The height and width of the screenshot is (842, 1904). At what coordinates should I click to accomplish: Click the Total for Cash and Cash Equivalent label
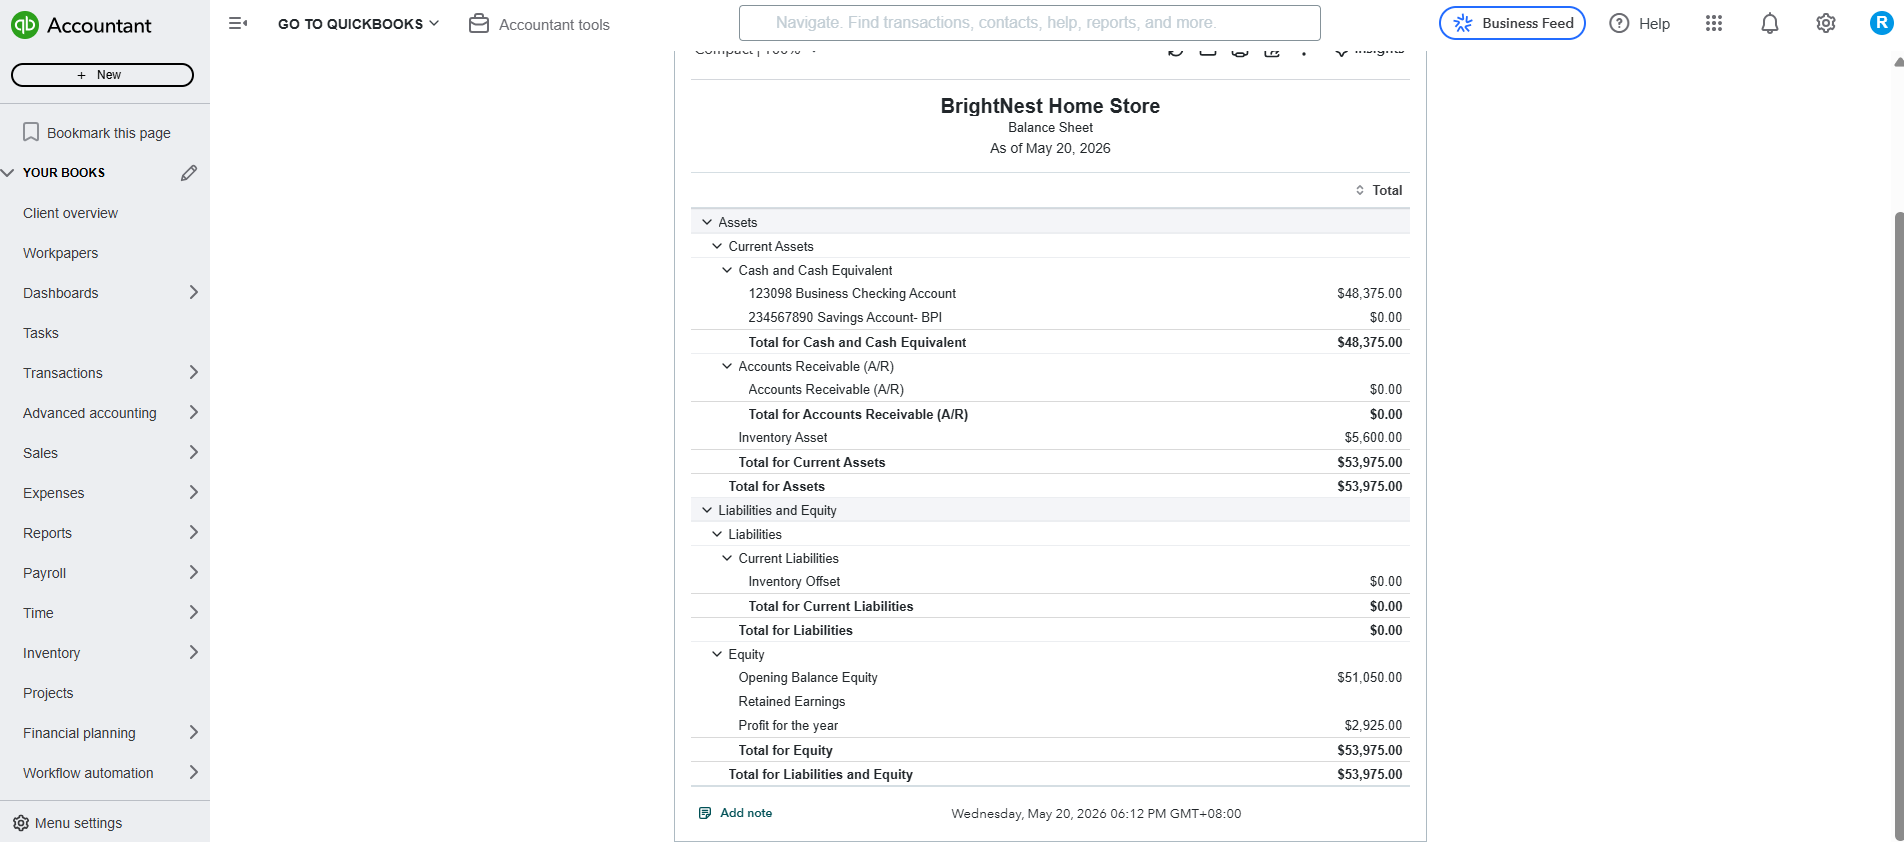tap(857, 342)
